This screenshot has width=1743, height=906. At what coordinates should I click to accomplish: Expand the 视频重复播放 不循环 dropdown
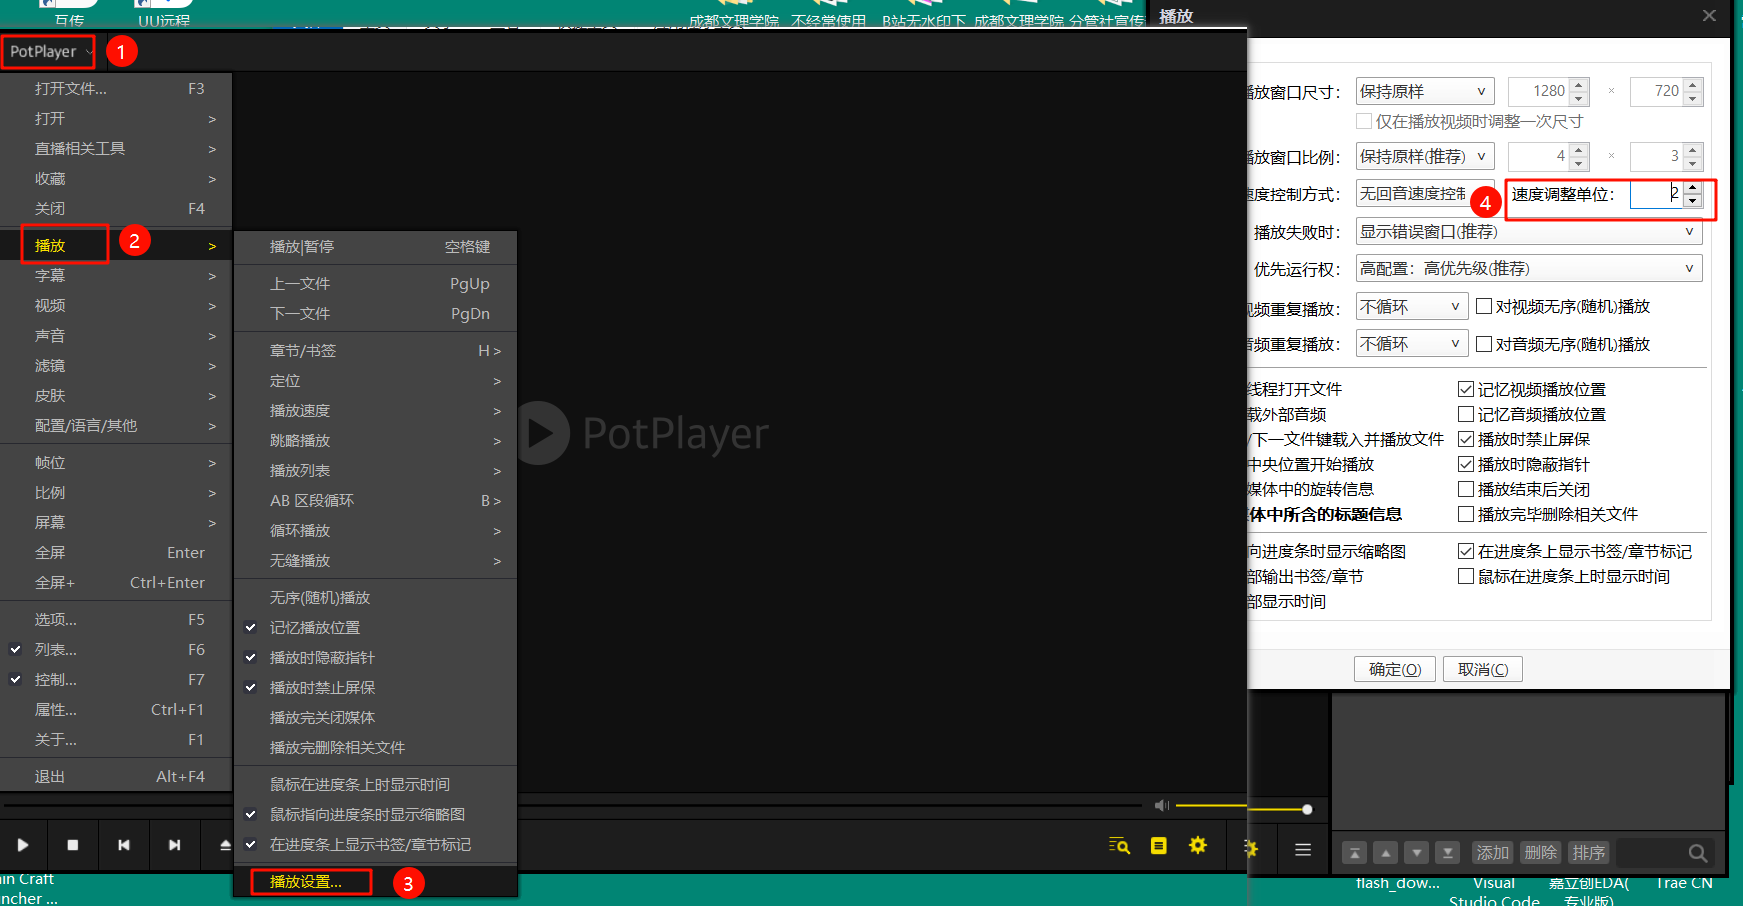click(1411, 306)
